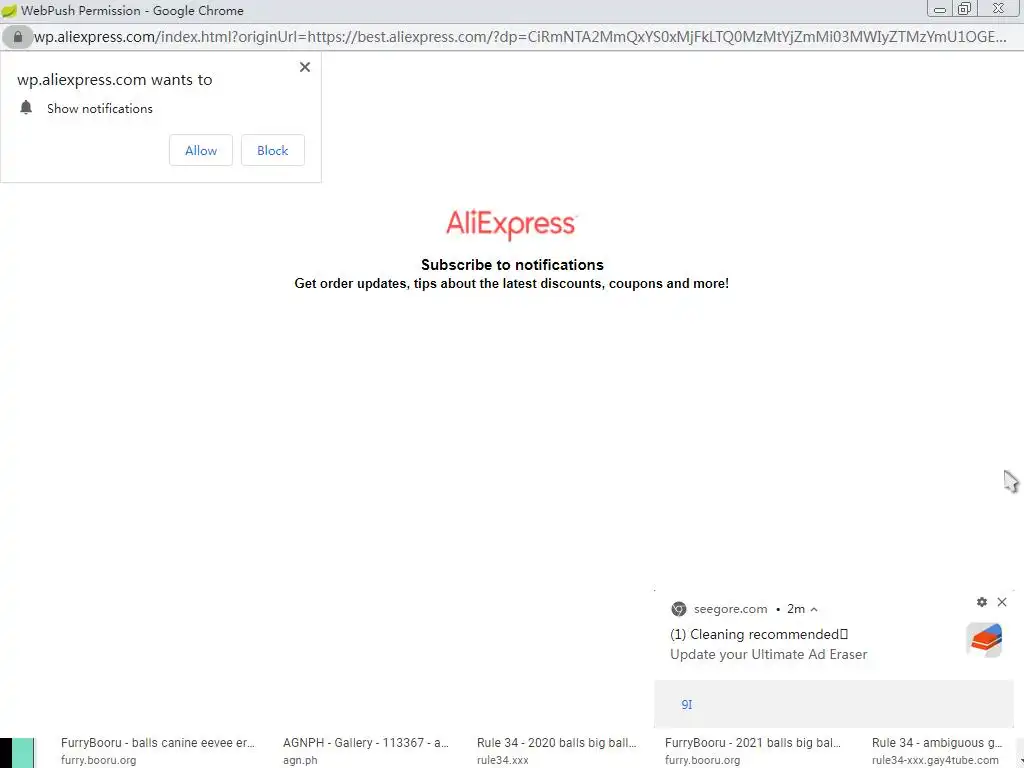Click the bell icon beside Show notifications
Viewport: 1024px width, 768px height.
coord(26,108)
